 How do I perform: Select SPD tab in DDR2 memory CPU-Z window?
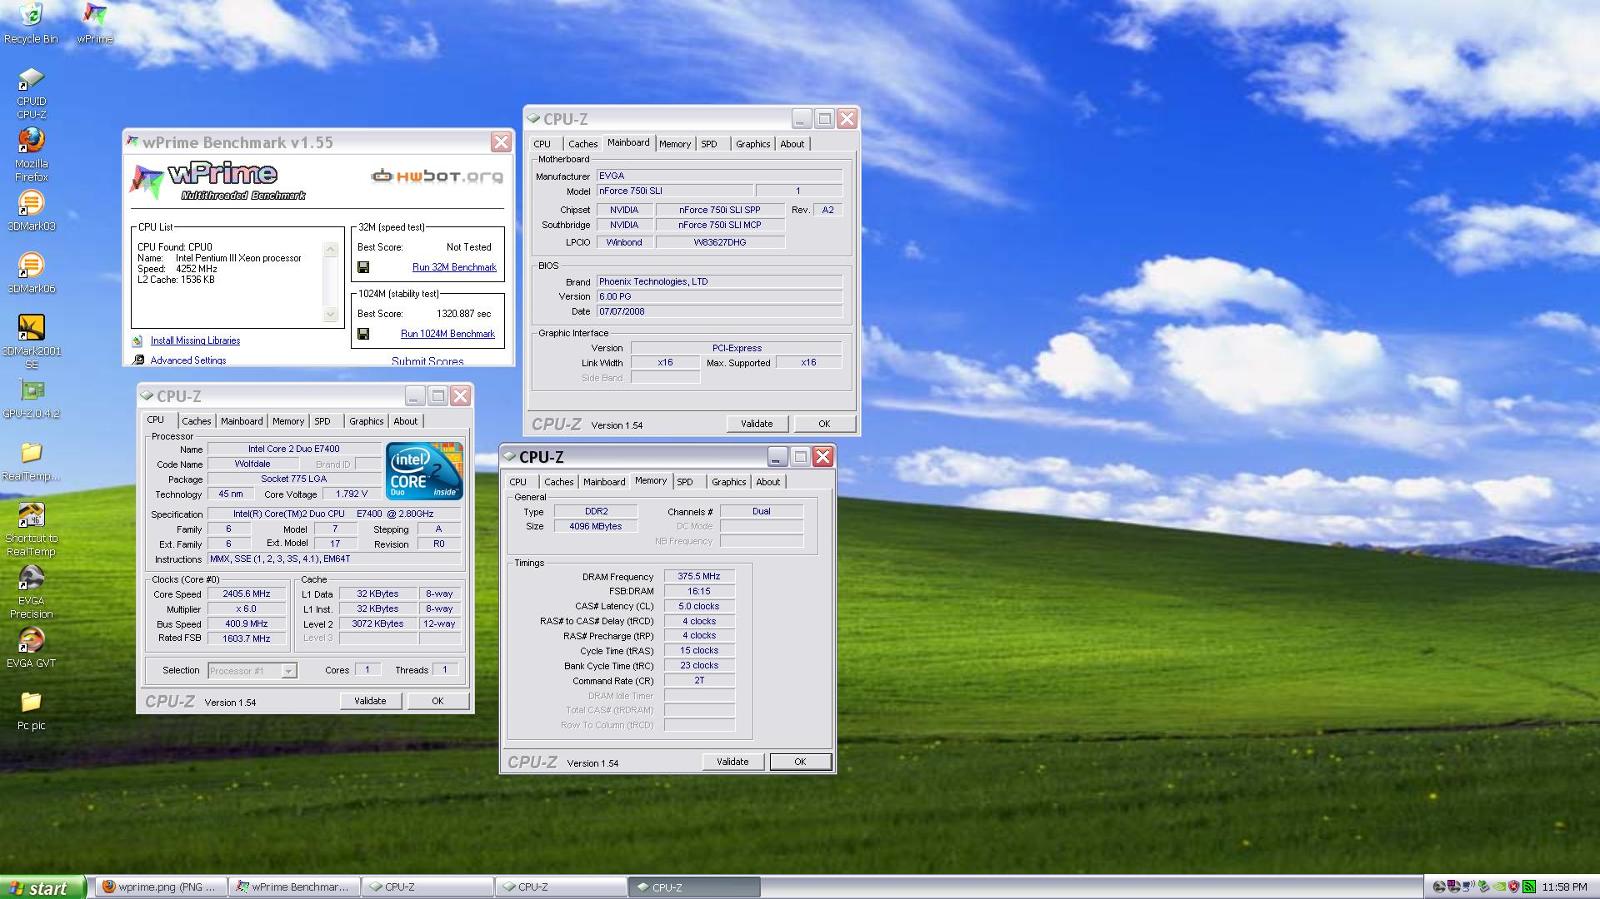click(685, 482)
